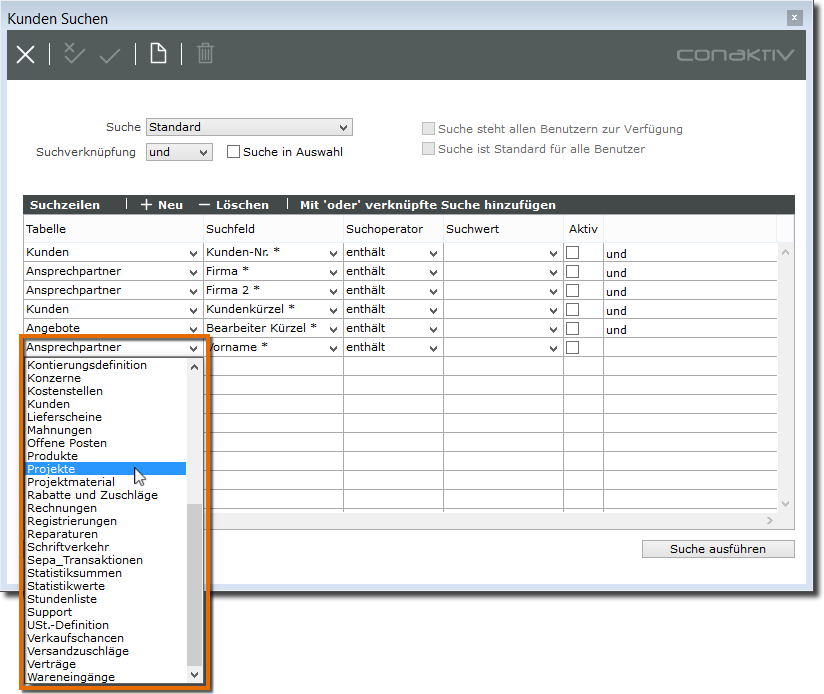Screen dimensions: 824x694
Task: Click scroll down arrow of dropdown list
Action: [194, 675]
